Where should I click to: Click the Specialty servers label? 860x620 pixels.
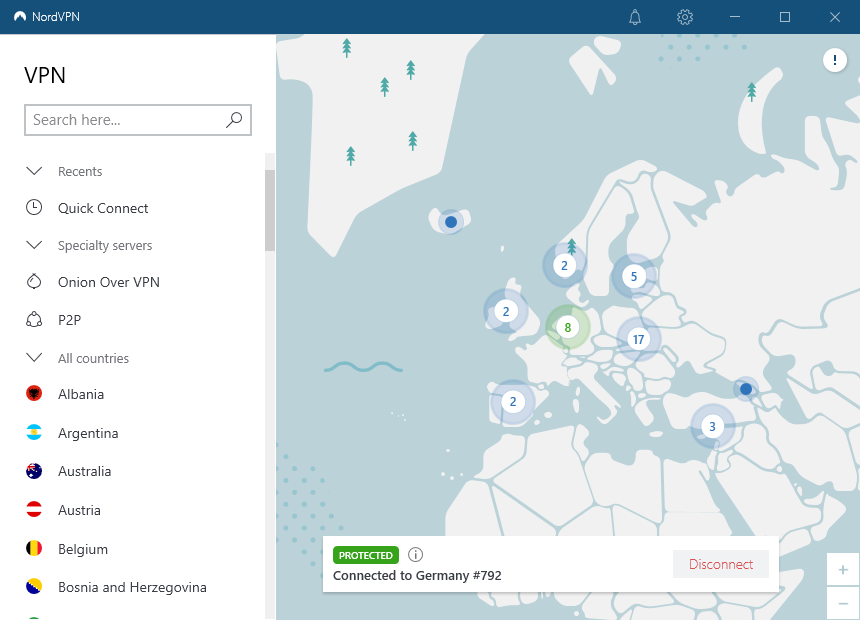coord(105,245)
